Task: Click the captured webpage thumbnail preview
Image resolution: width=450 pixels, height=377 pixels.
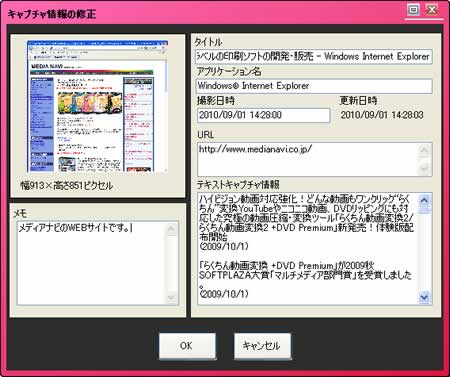Action: click(97, 106)
